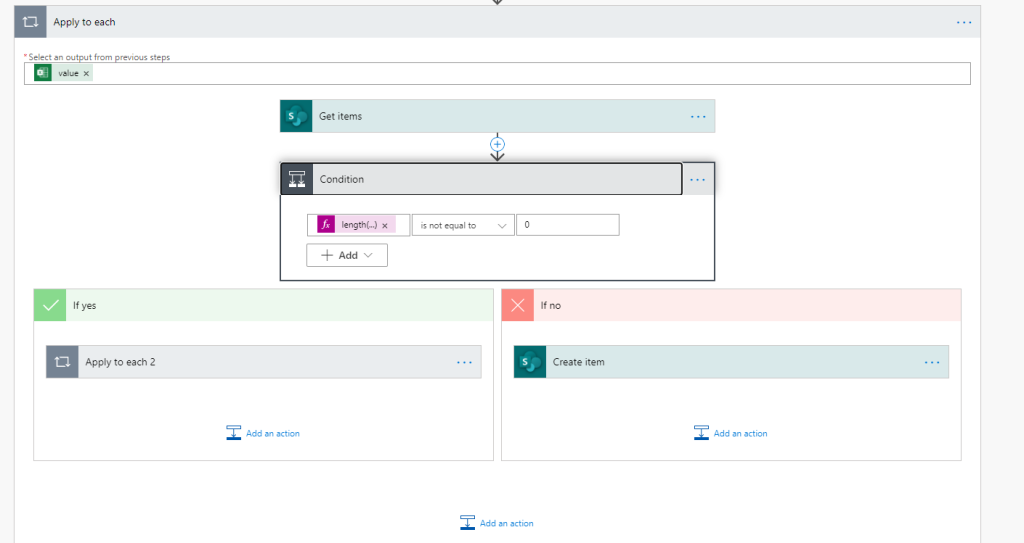Expand the Get items action card
Screen dimensions: 1024x543
tap(497, 116)
